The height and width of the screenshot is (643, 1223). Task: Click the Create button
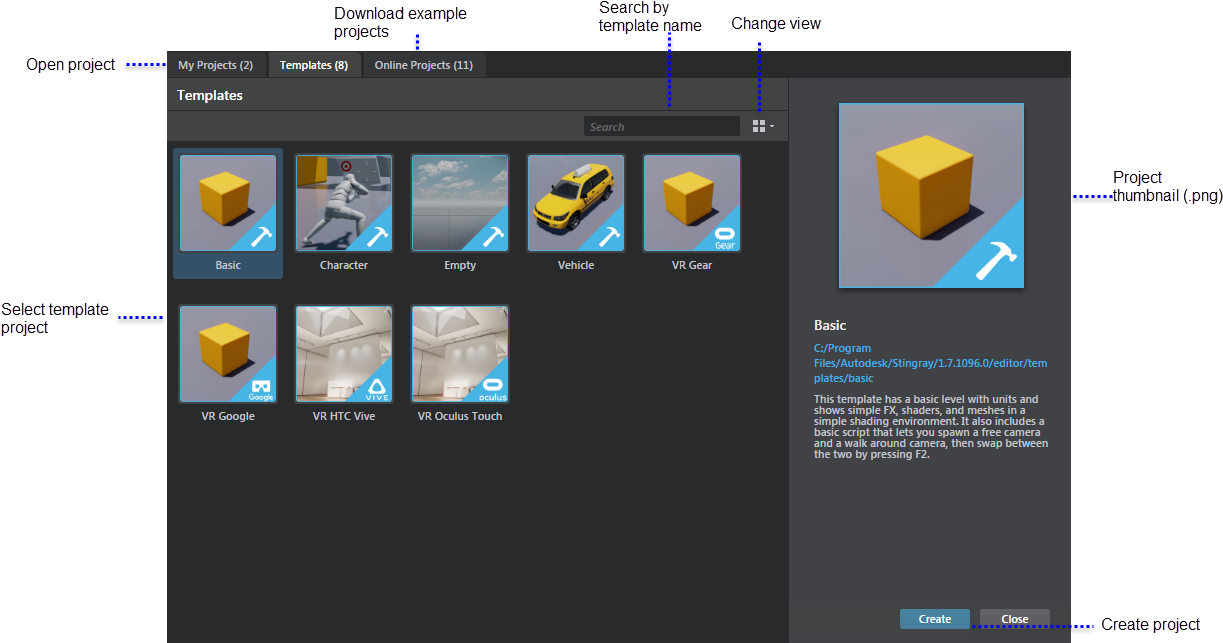935,619
